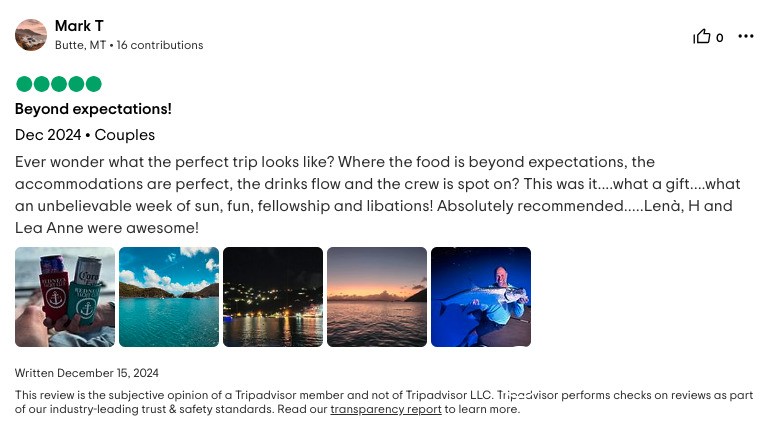The width and height of the screenshot is (774, 428).
Task: Click the Dec 2024 • Couples line
Action: pyautogui.click(x=85, y=135)
